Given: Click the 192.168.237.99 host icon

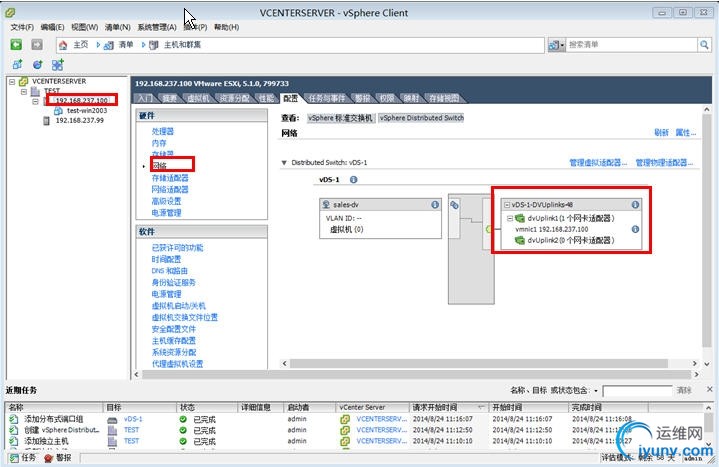Looking at the screenshot, I should click(x=46, y=121).
